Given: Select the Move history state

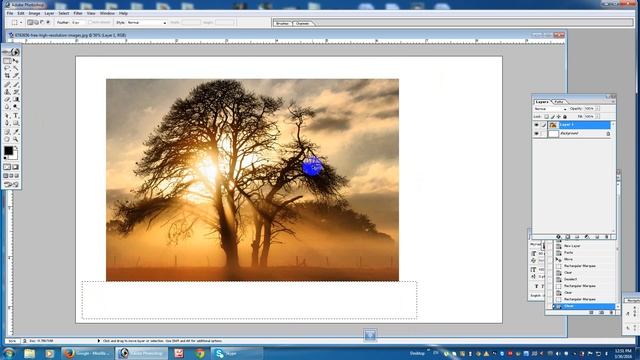Looking at the screenshot, I should [x=568, y=259].
